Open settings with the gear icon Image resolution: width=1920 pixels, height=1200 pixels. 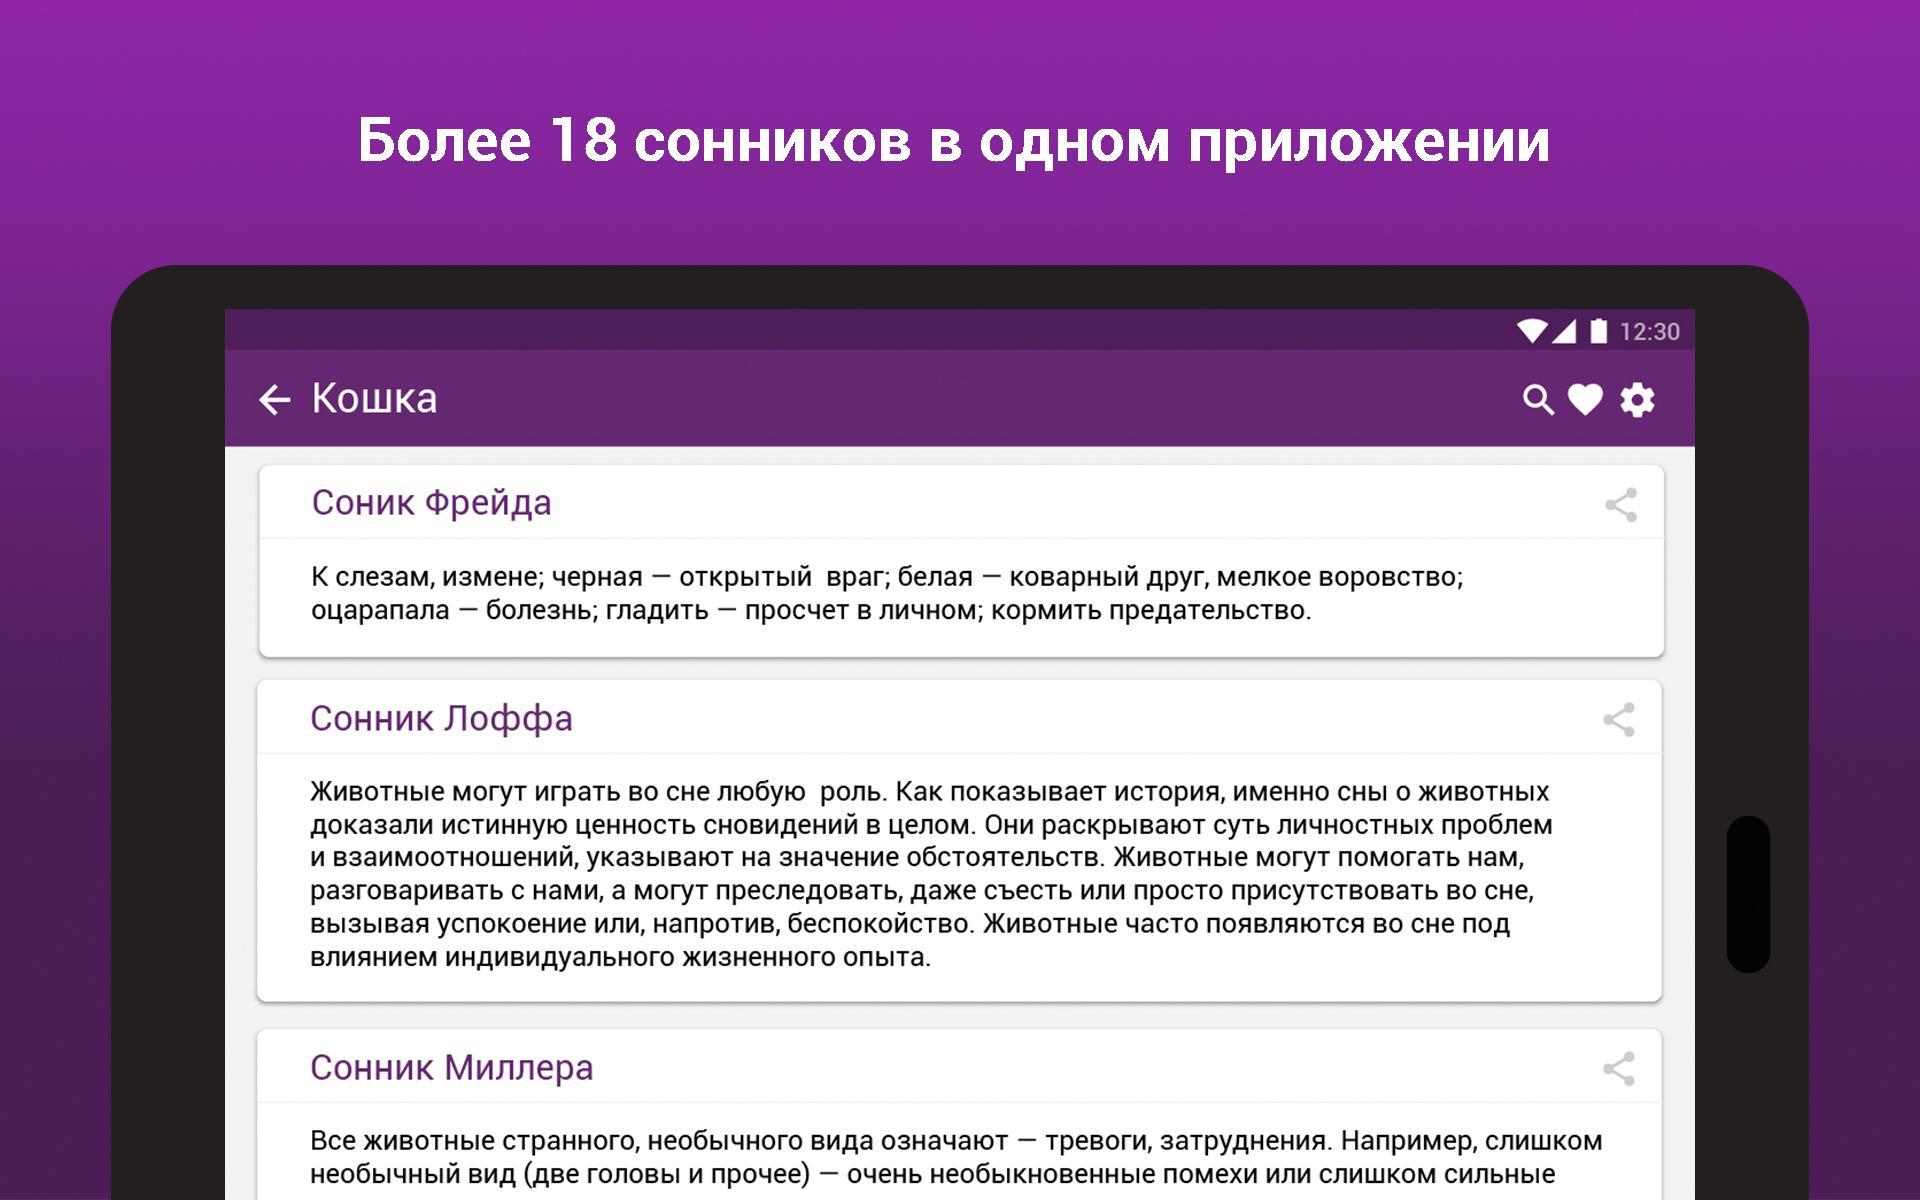[1637, 400]
